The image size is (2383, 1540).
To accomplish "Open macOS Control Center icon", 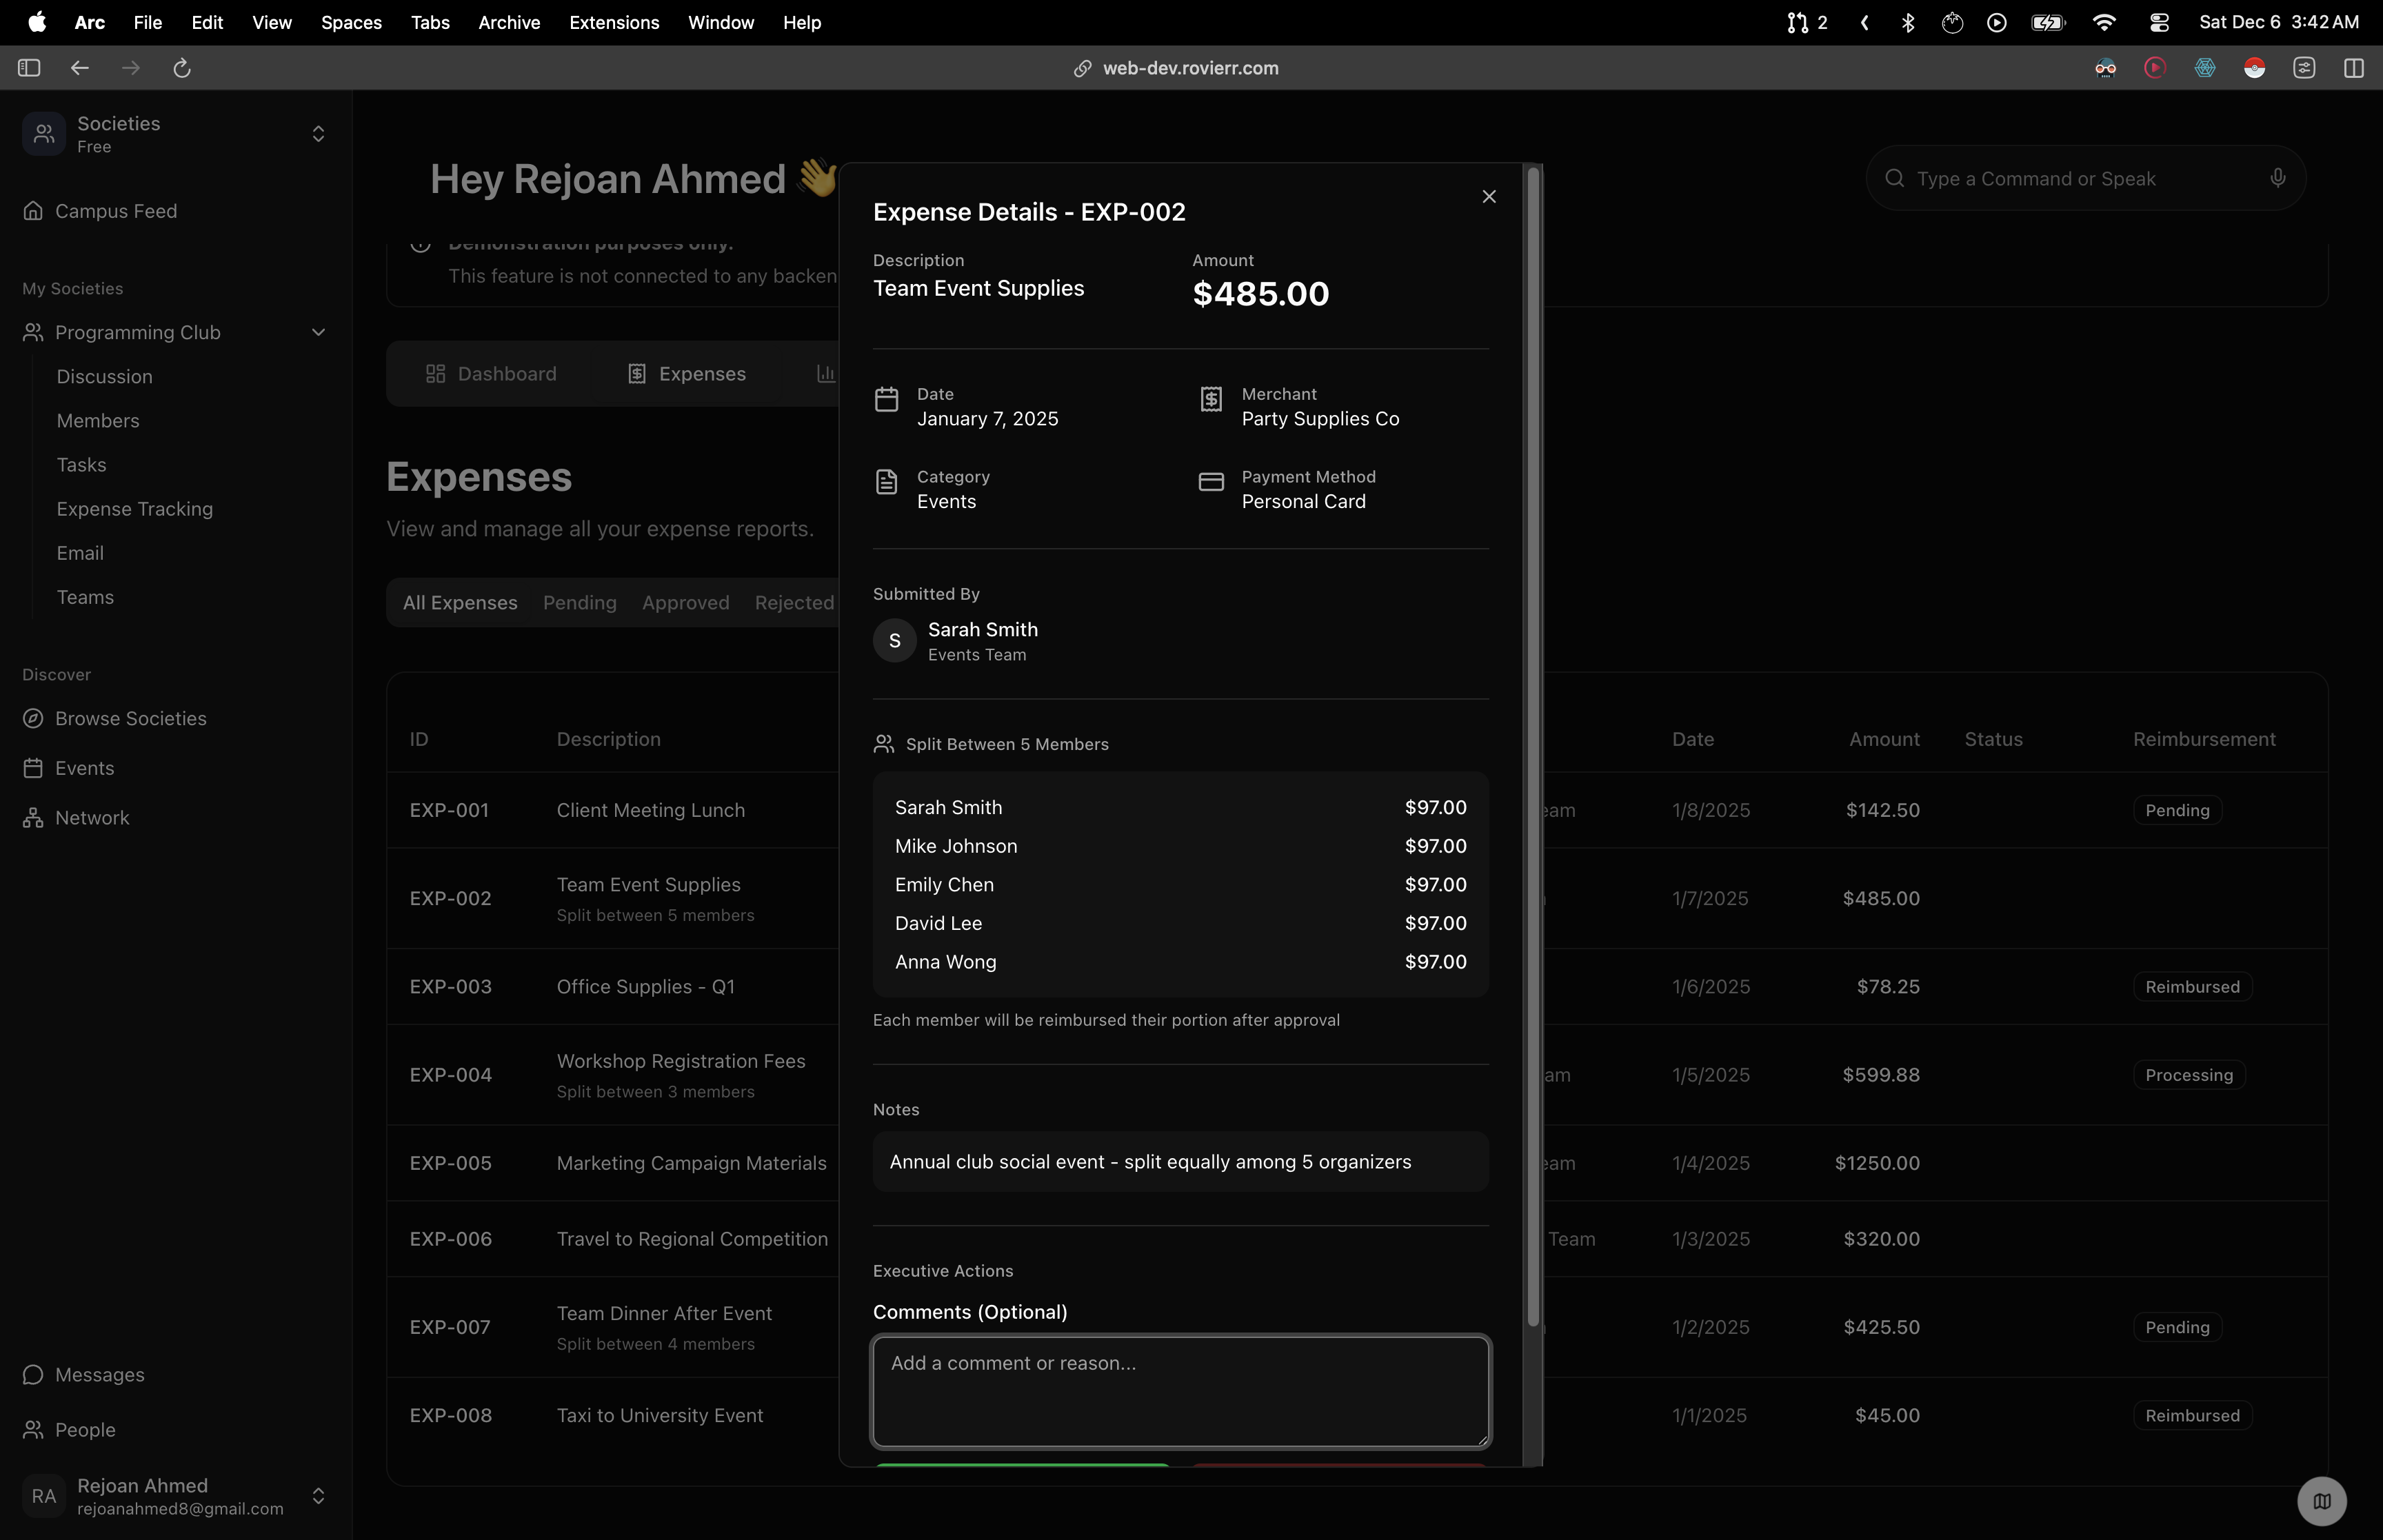I will pyautogui.click(x=2159, y=22).
